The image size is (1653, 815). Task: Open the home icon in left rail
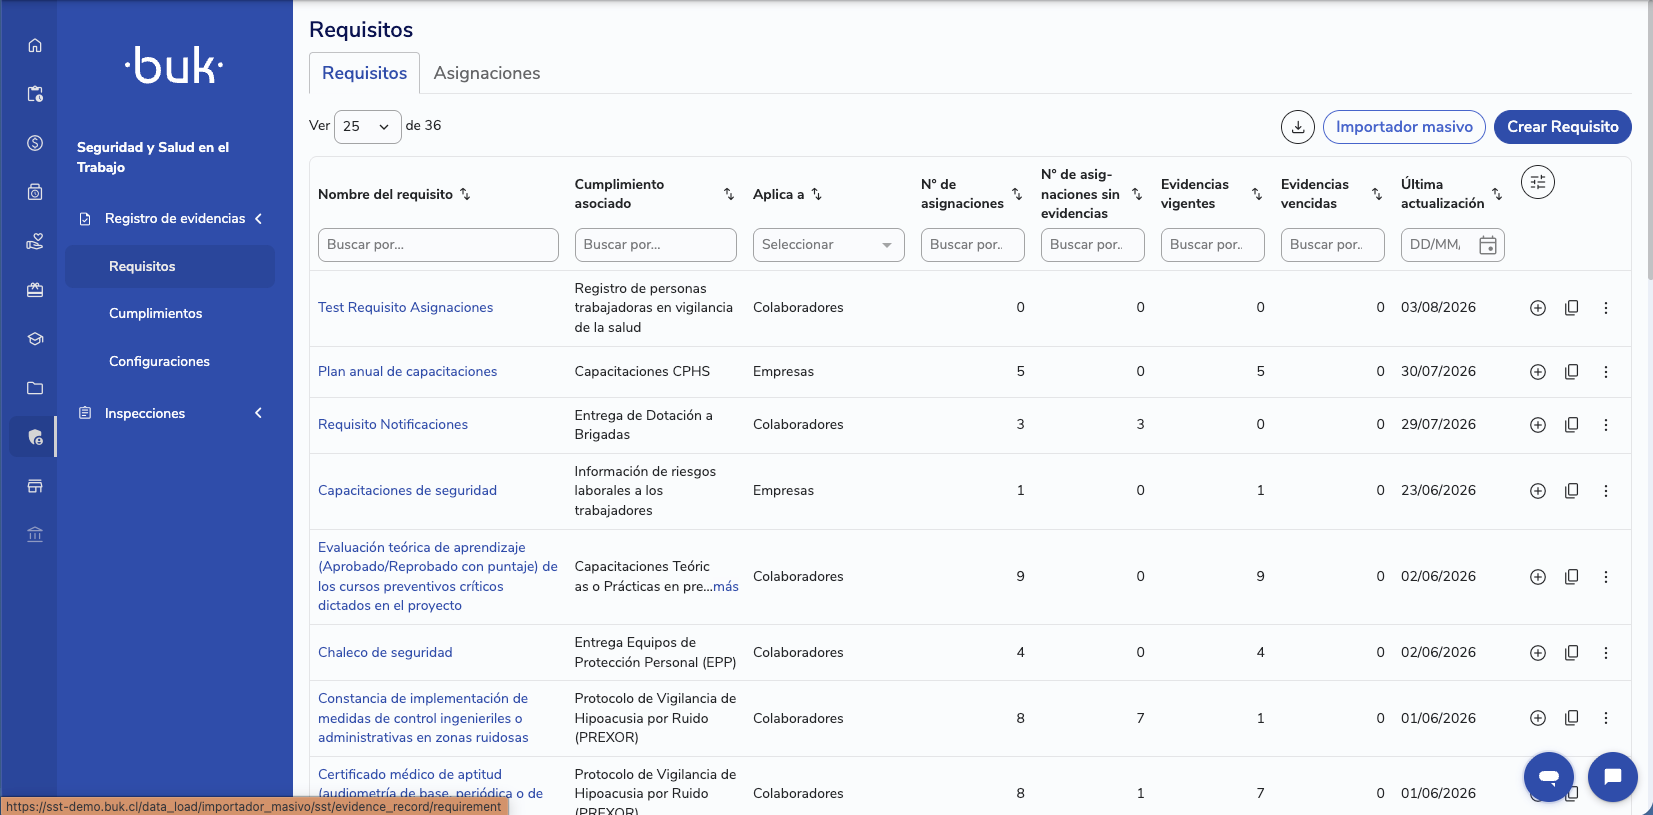(x=35, y=45)
